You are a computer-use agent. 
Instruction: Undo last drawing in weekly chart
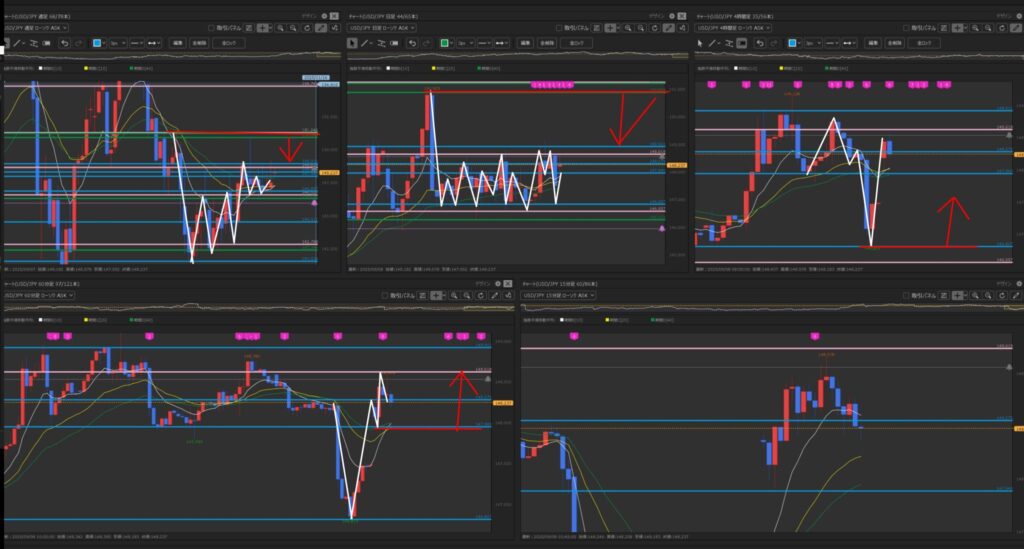click(64, 43)
